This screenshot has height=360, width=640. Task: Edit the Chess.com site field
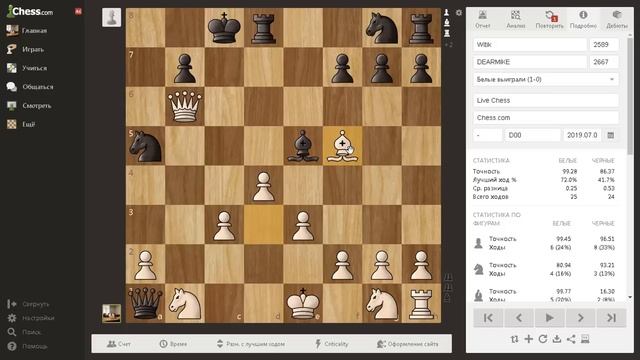click(546, 118)
